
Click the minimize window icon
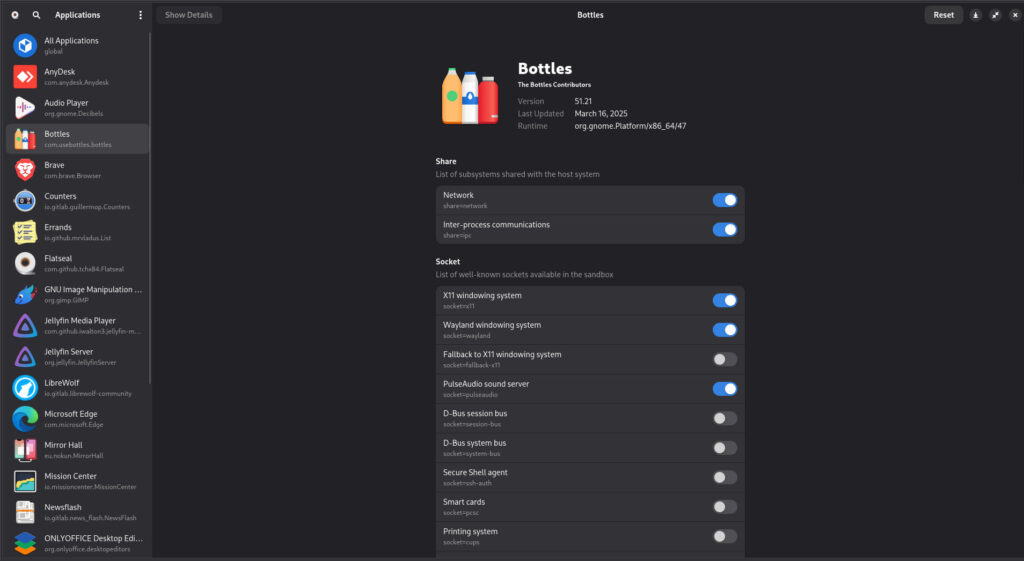coord(975,15)
